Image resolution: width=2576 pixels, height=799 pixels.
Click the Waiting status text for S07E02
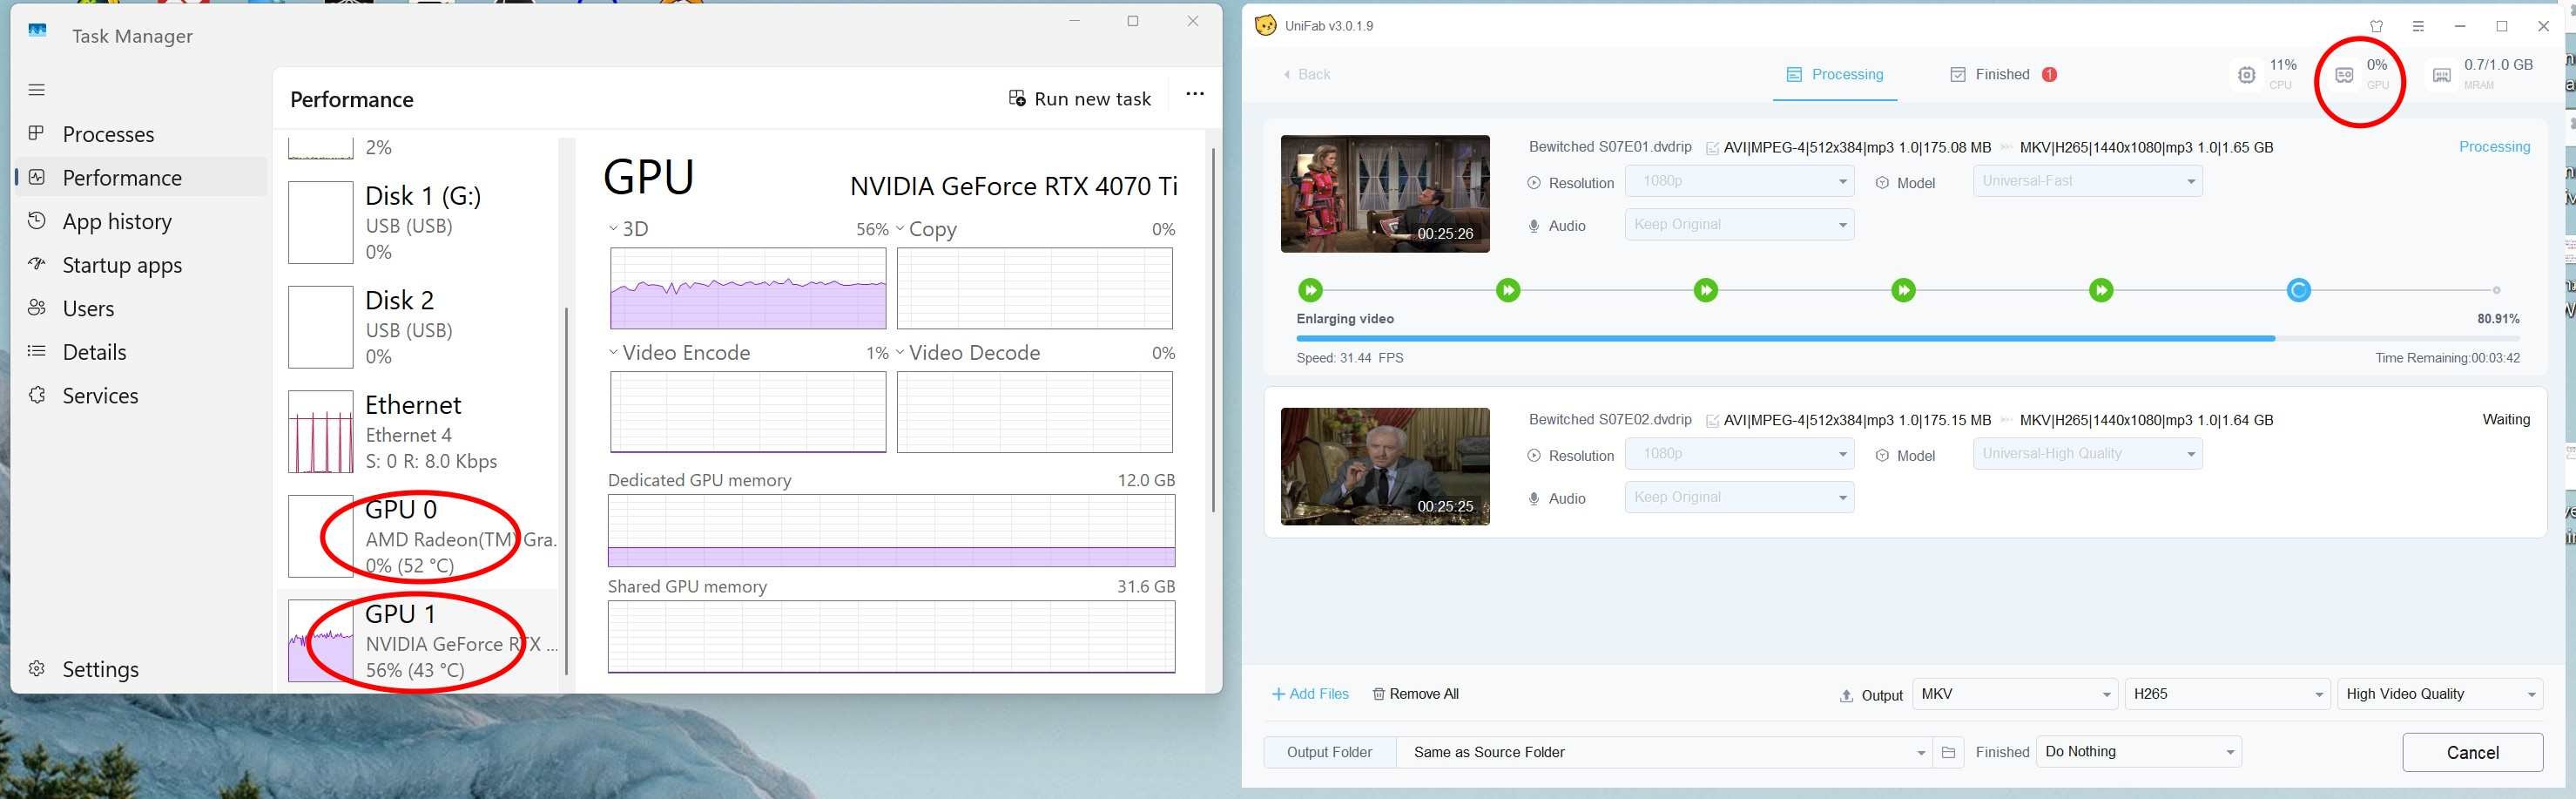tap(2506, 420)
